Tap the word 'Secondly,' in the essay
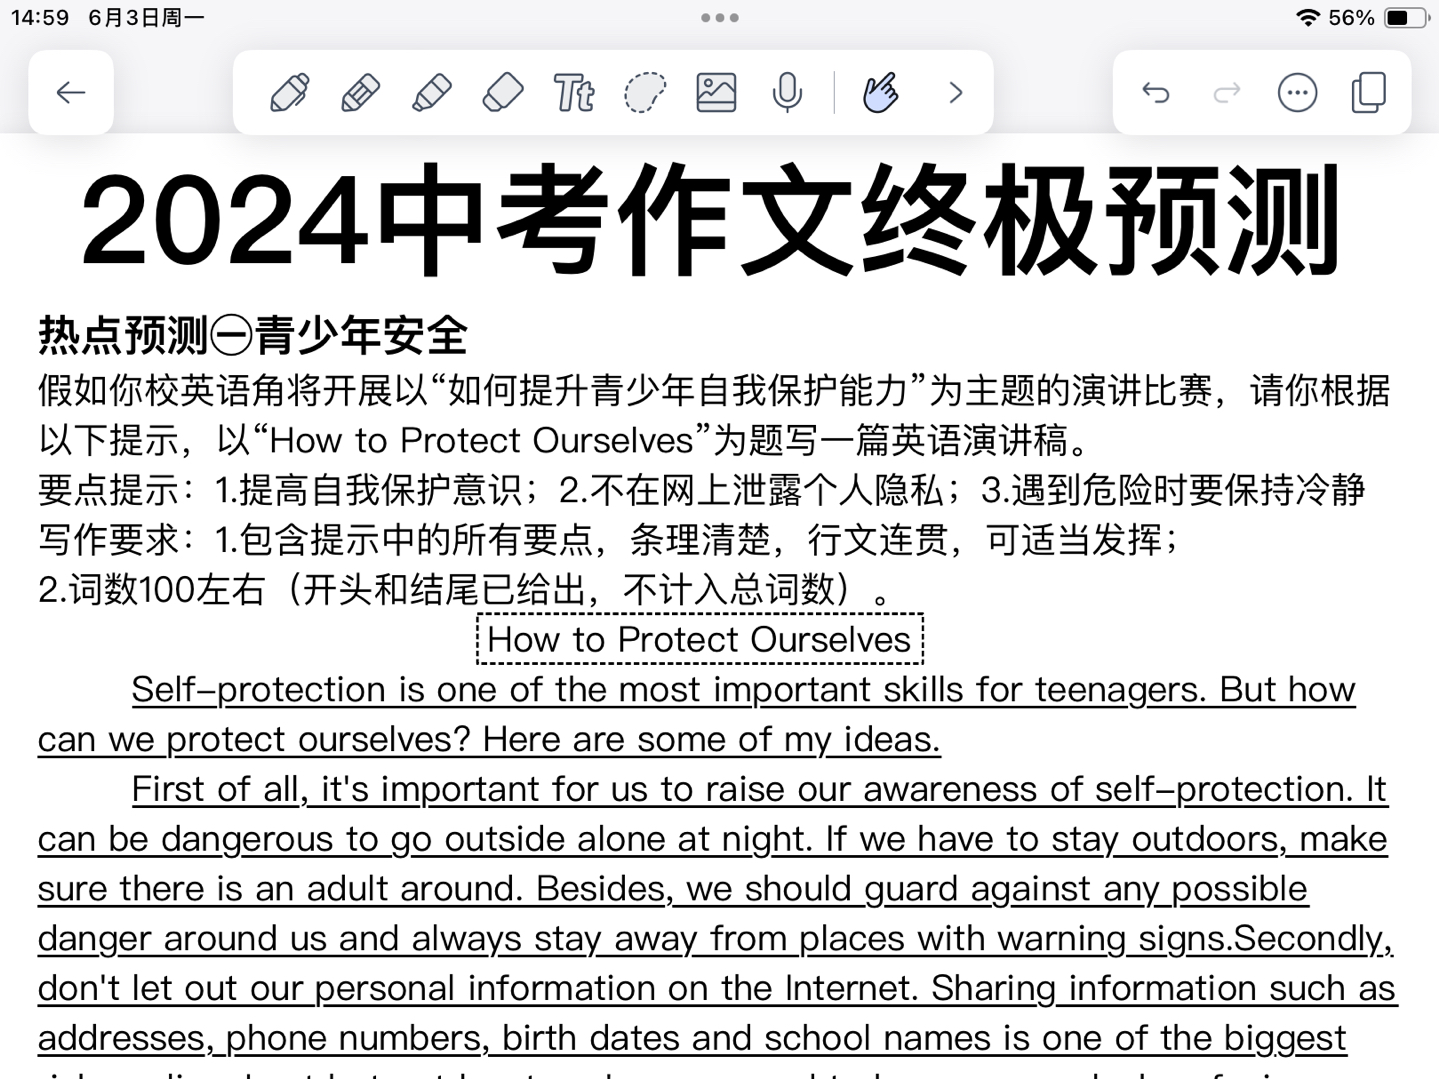This screenshot has width=1439, height=1079. pos(1312,938)
